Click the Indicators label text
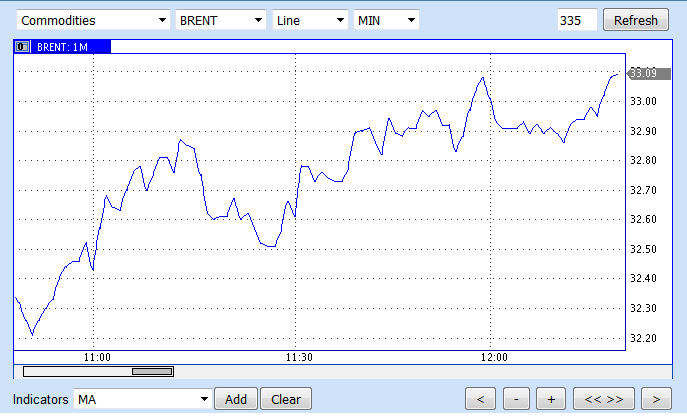 pos(41,399)
